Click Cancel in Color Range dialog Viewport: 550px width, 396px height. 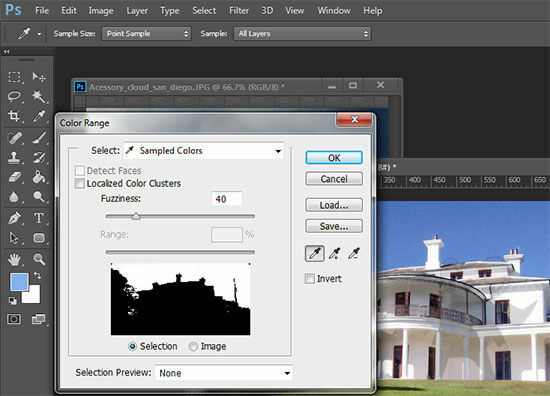point(334,179)
